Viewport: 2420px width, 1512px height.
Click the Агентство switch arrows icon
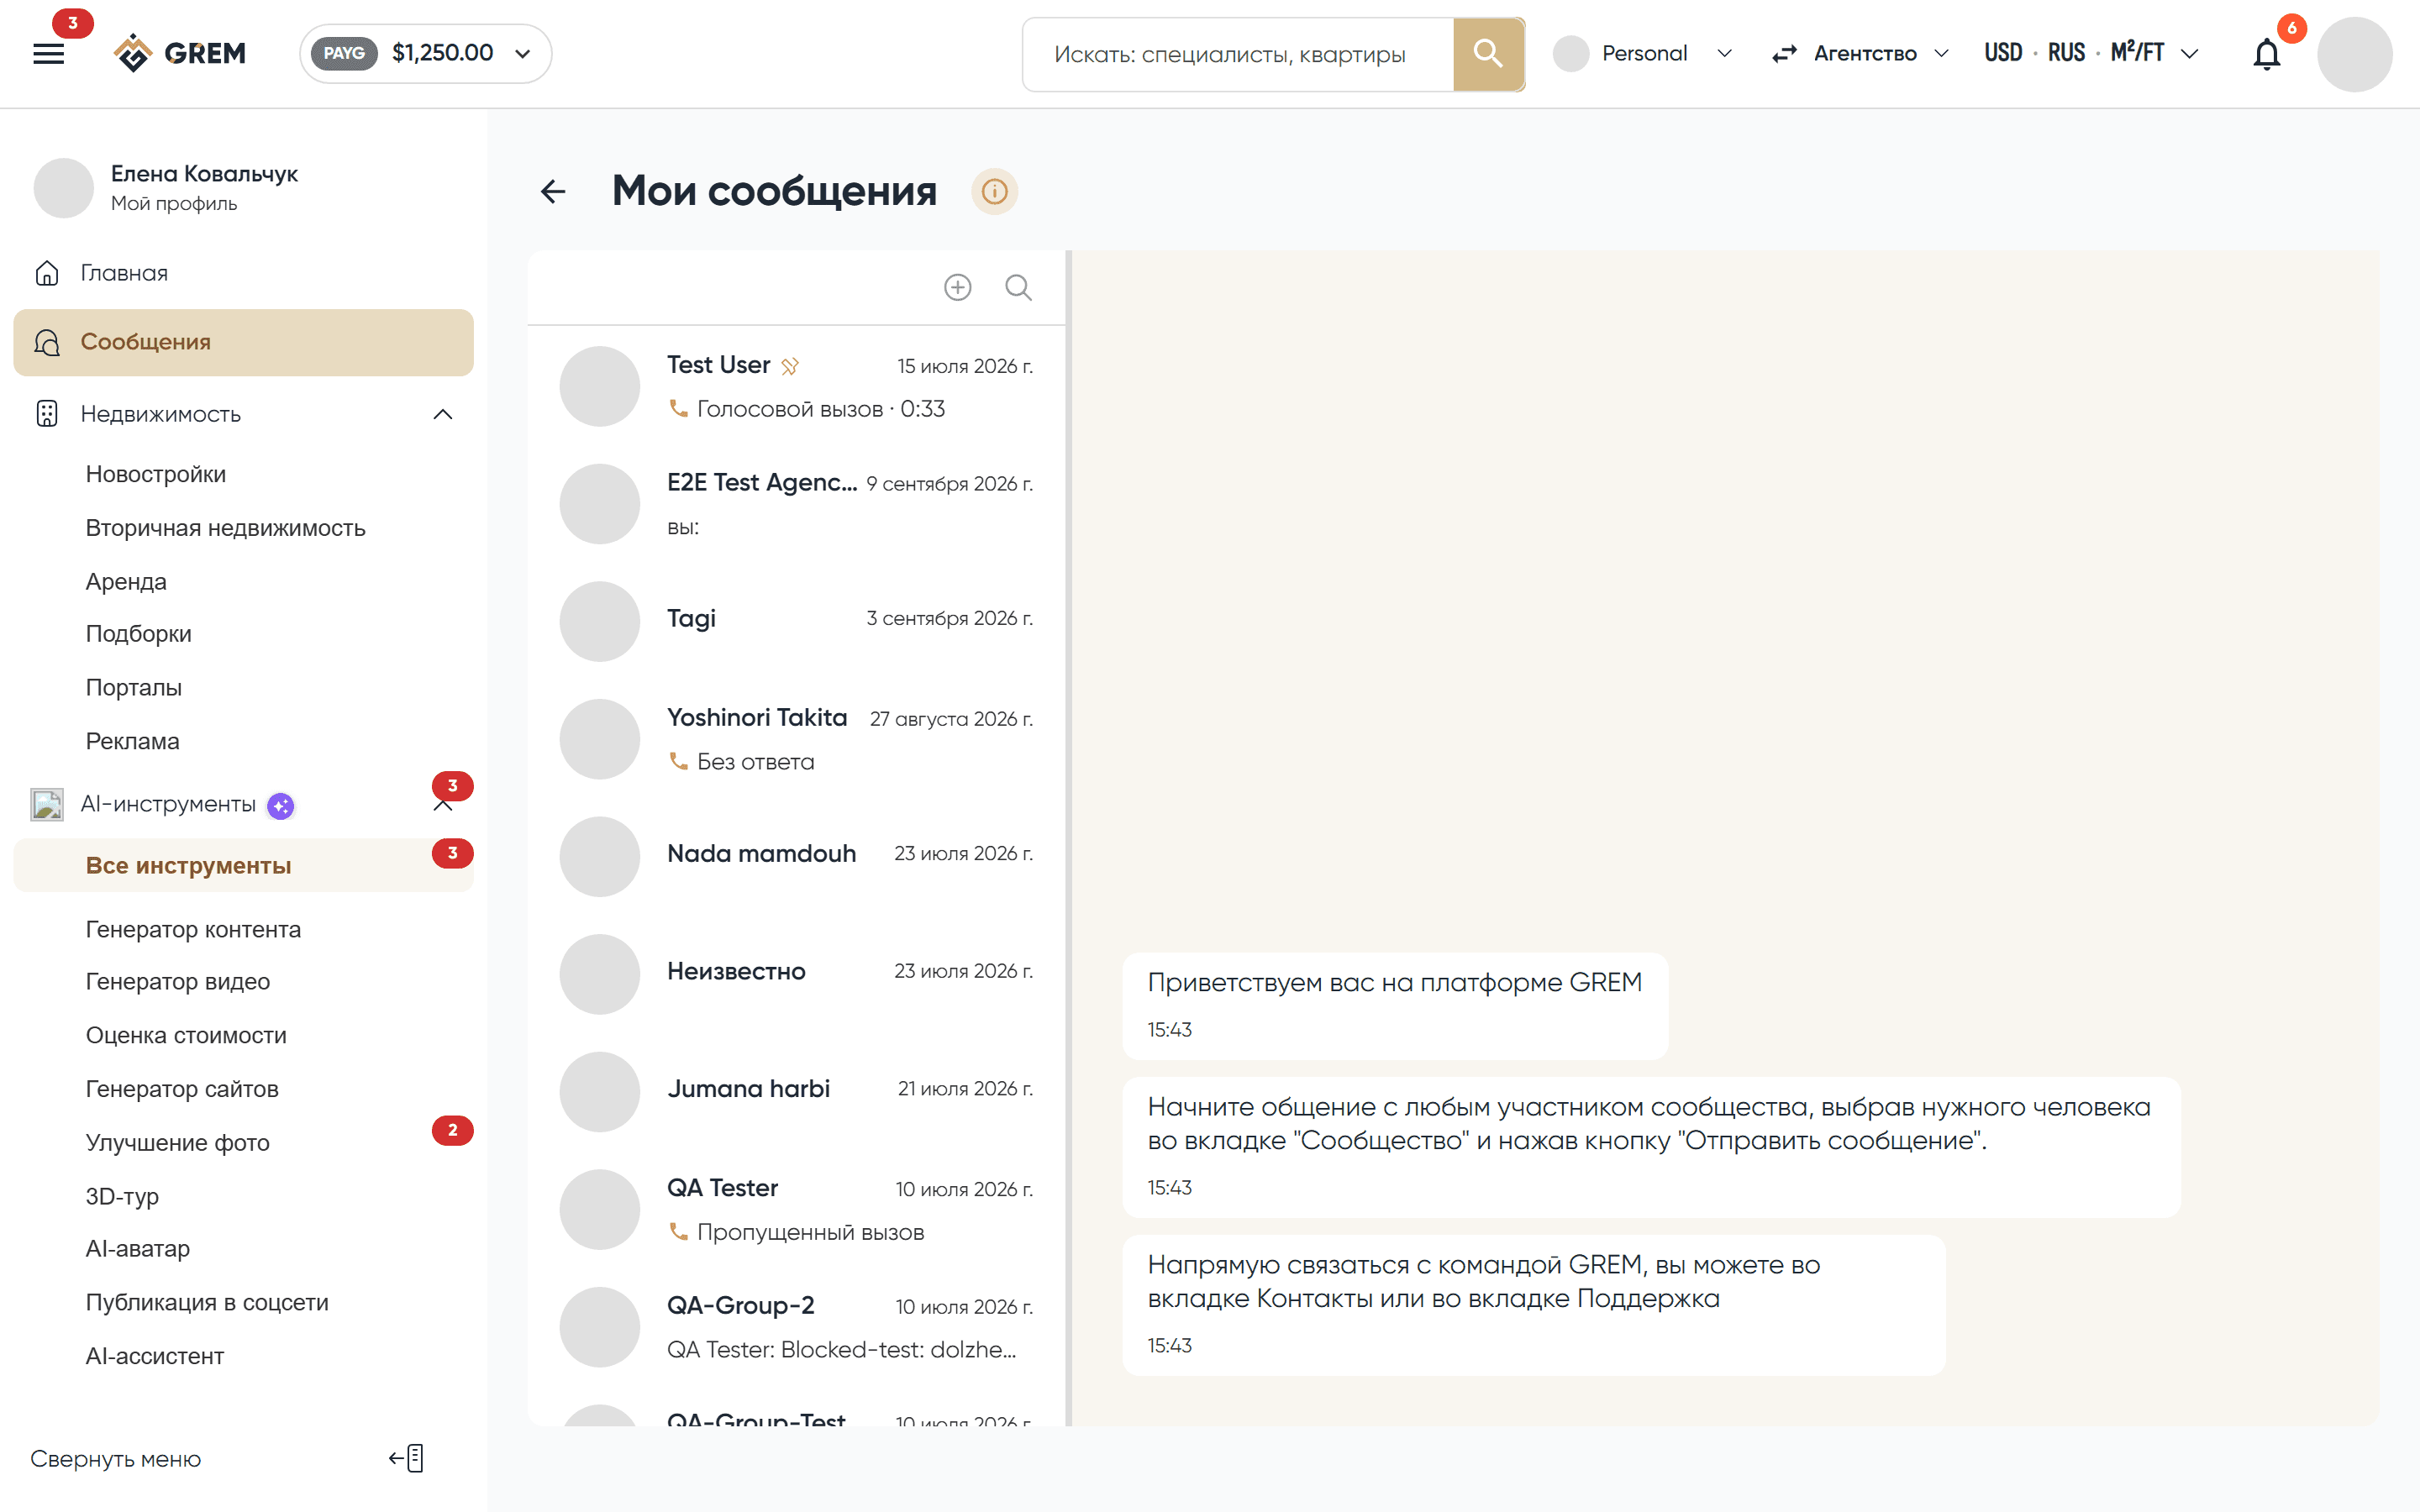1785,54
